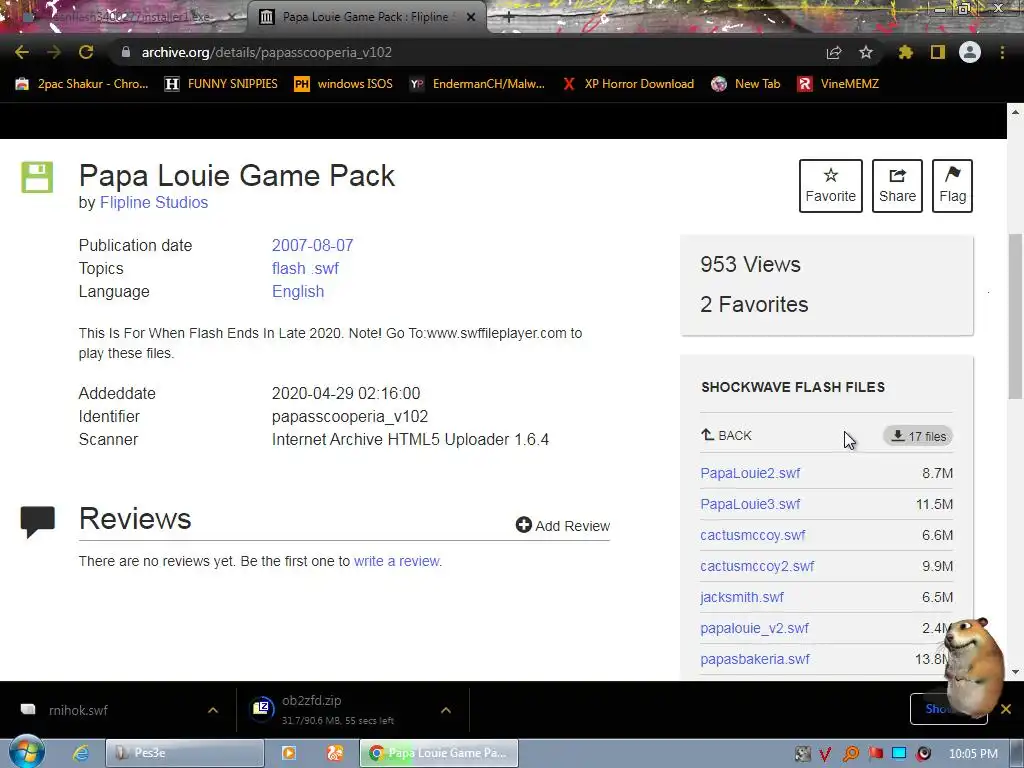Switch to the Pes3e taskbar window
1024x768 pixels.
[x=185, y=753]
